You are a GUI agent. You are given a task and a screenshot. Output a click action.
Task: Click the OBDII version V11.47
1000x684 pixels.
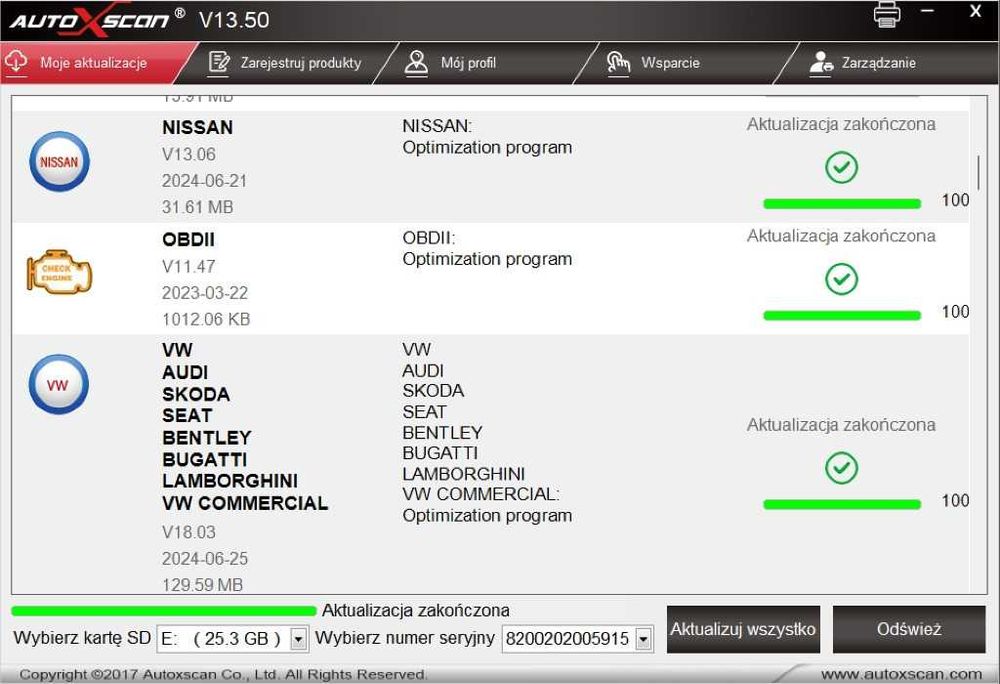[189, 266]
